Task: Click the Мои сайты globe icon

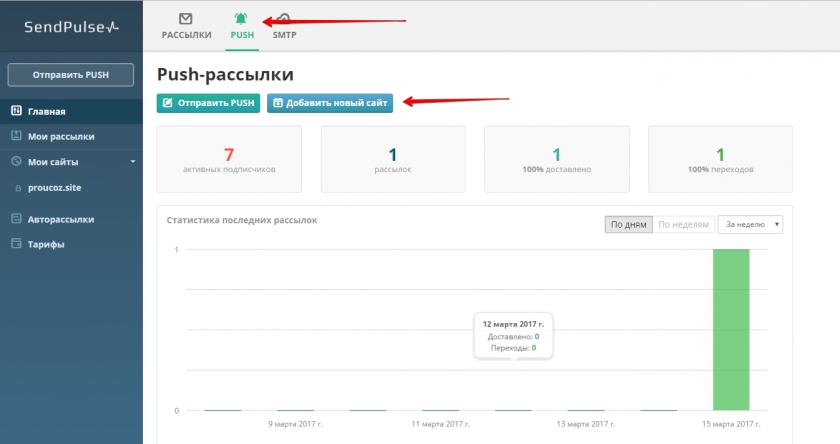Action: pyautogui.click(x=17, y=161)
